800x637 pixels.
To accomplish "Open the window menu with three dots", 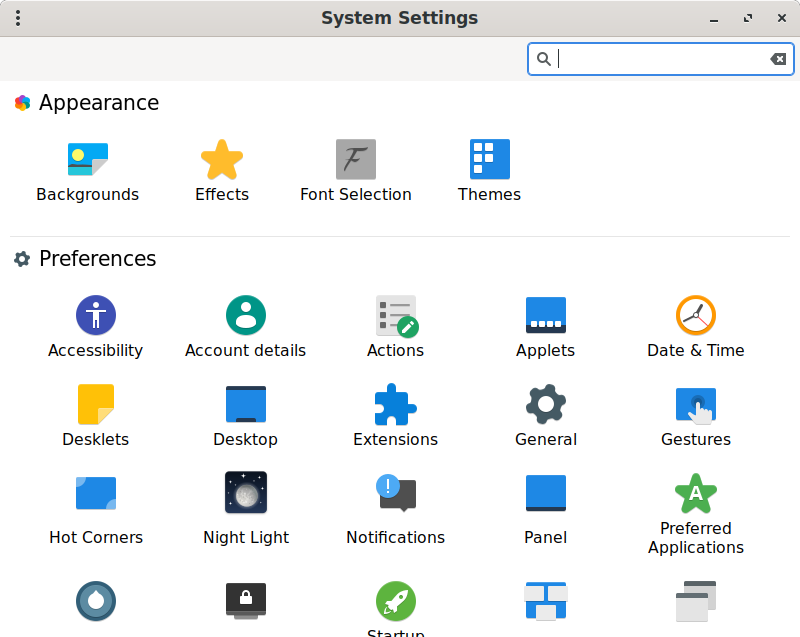I will (x=19, y=18).
